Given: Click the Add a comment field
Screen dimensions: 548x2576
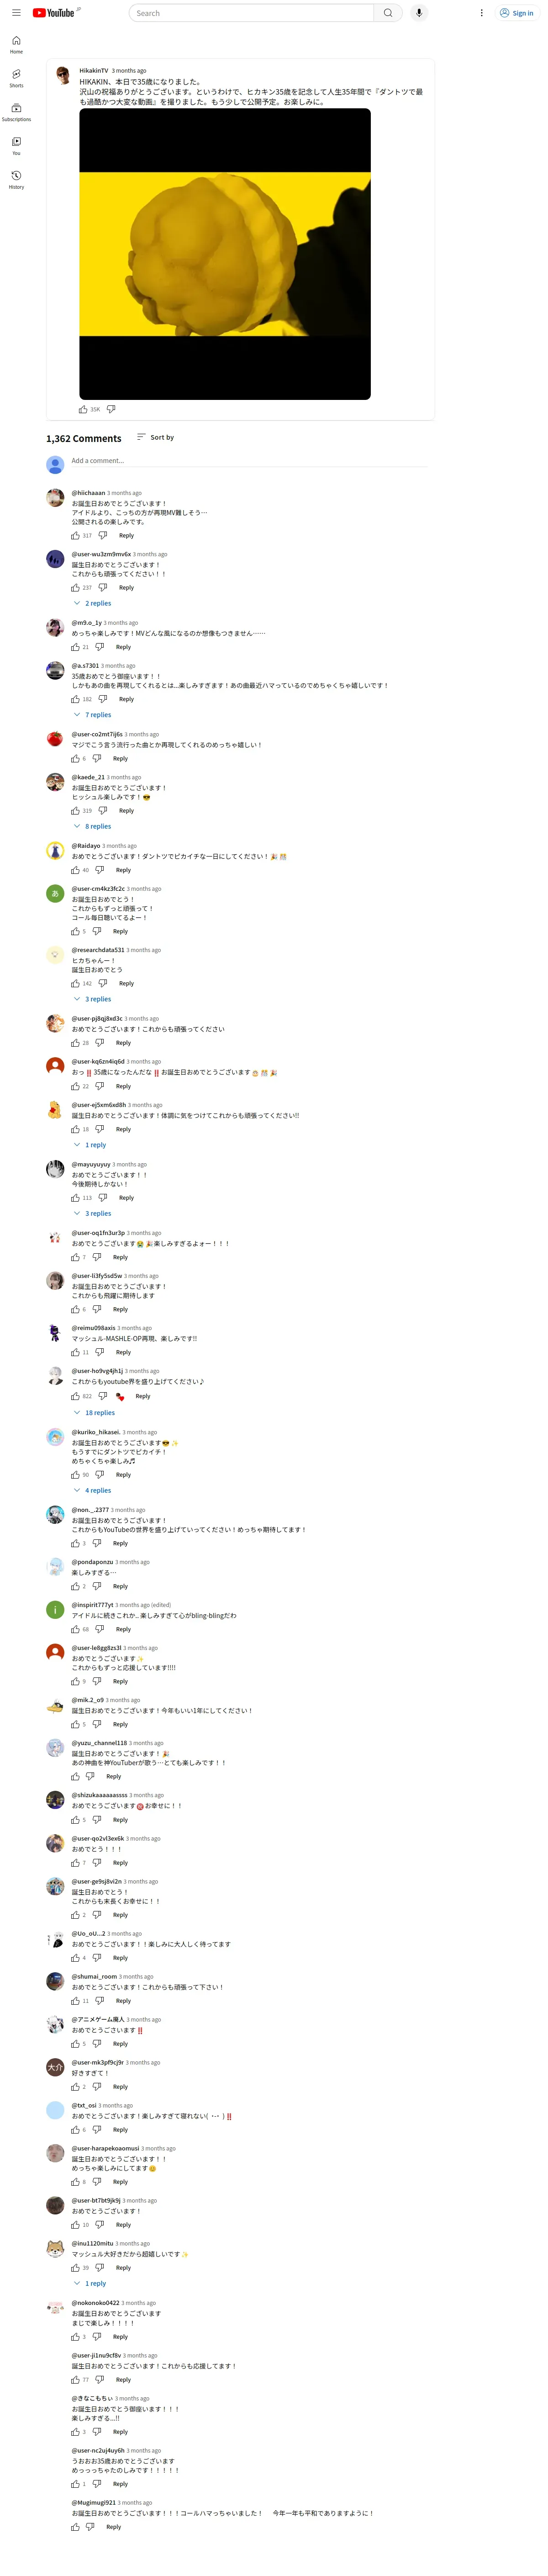Looking at the screenshot, I should (x=249, y=461).
